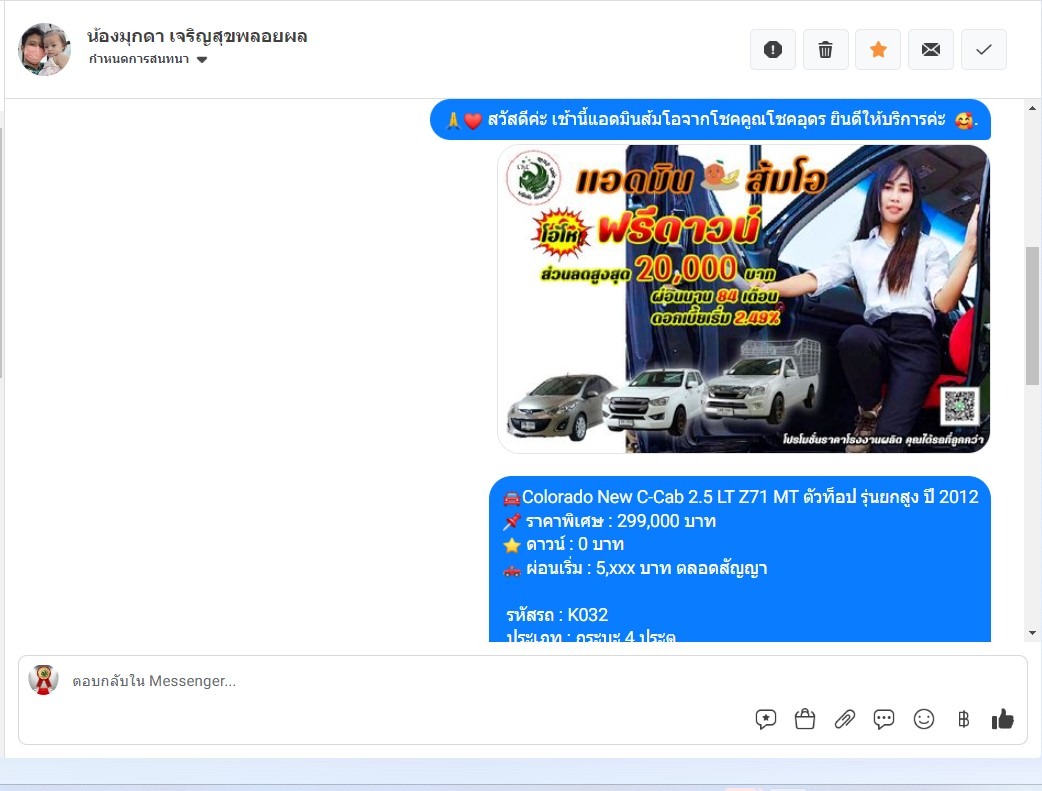
Task: Open the shop bag products icon
Action: [x=805, y=719]
